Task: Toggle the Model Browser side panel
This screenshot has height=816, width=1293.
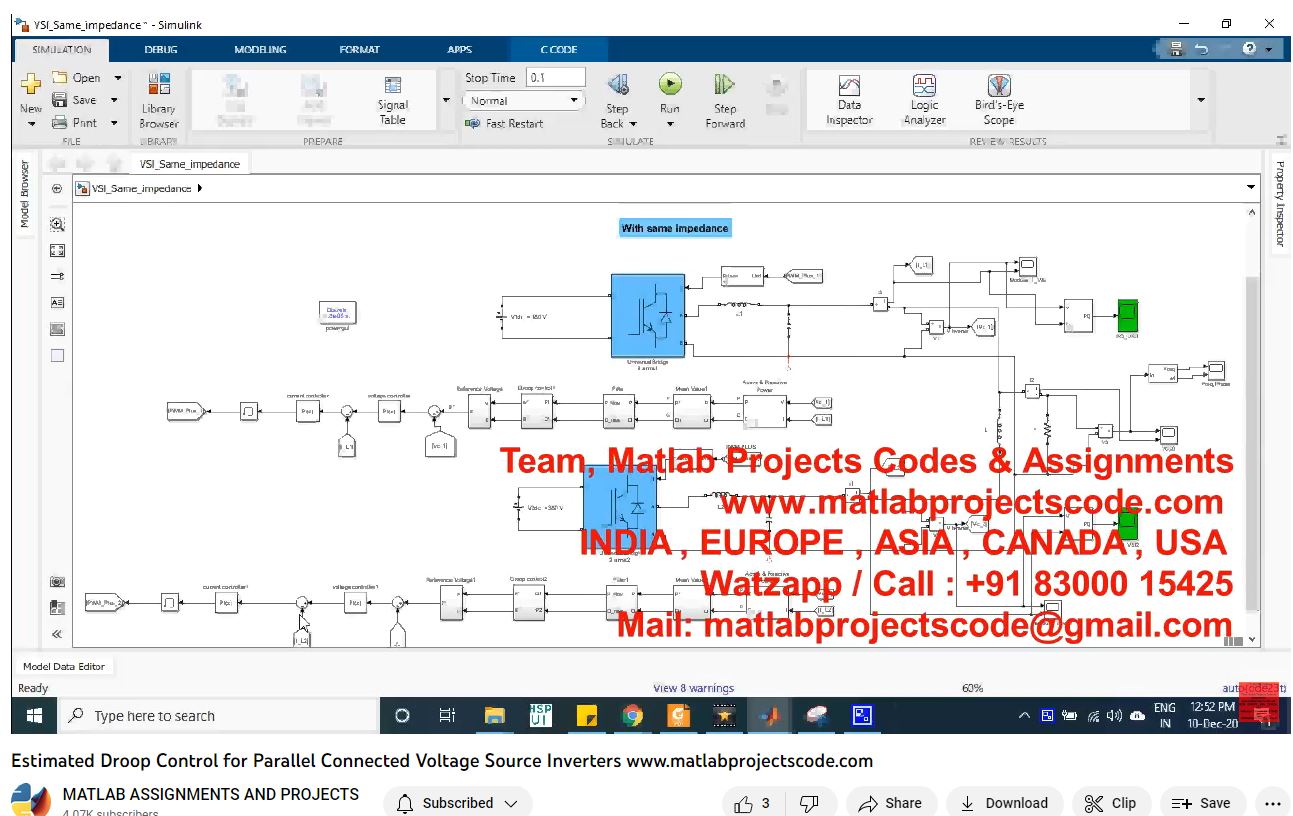Action: coord(25,194)
